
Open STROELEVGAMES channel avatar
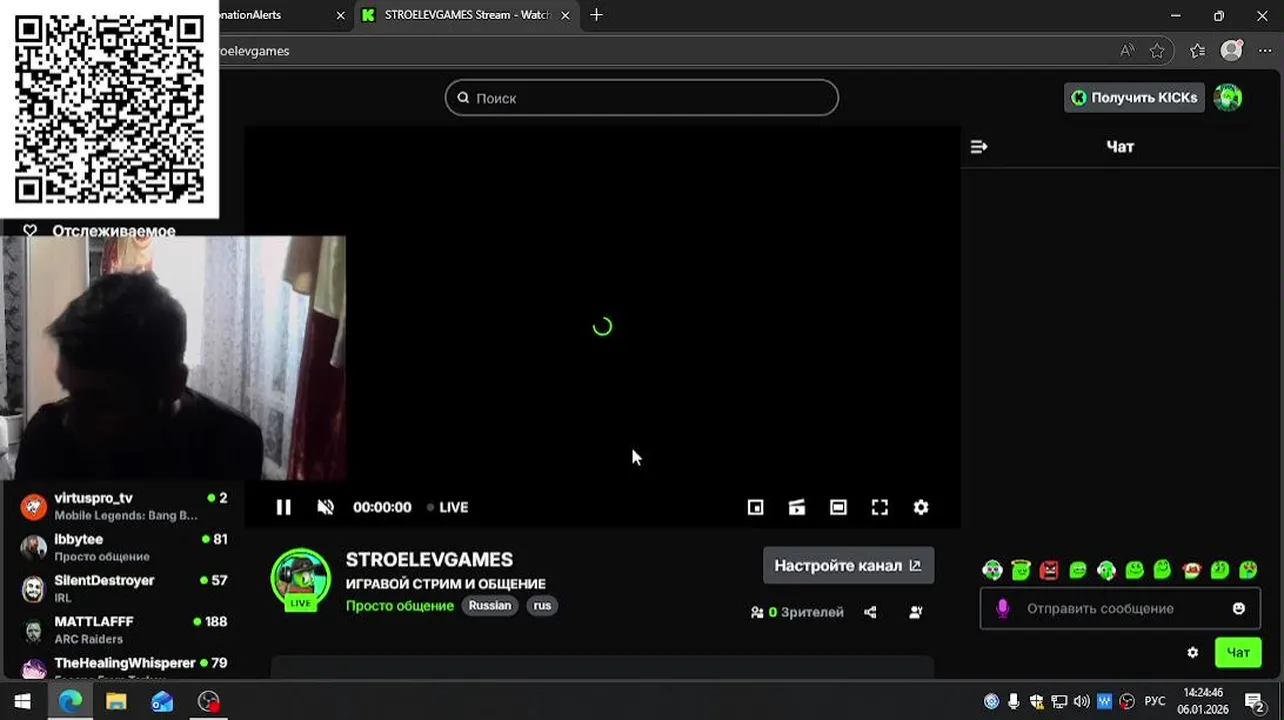point(301,579)
